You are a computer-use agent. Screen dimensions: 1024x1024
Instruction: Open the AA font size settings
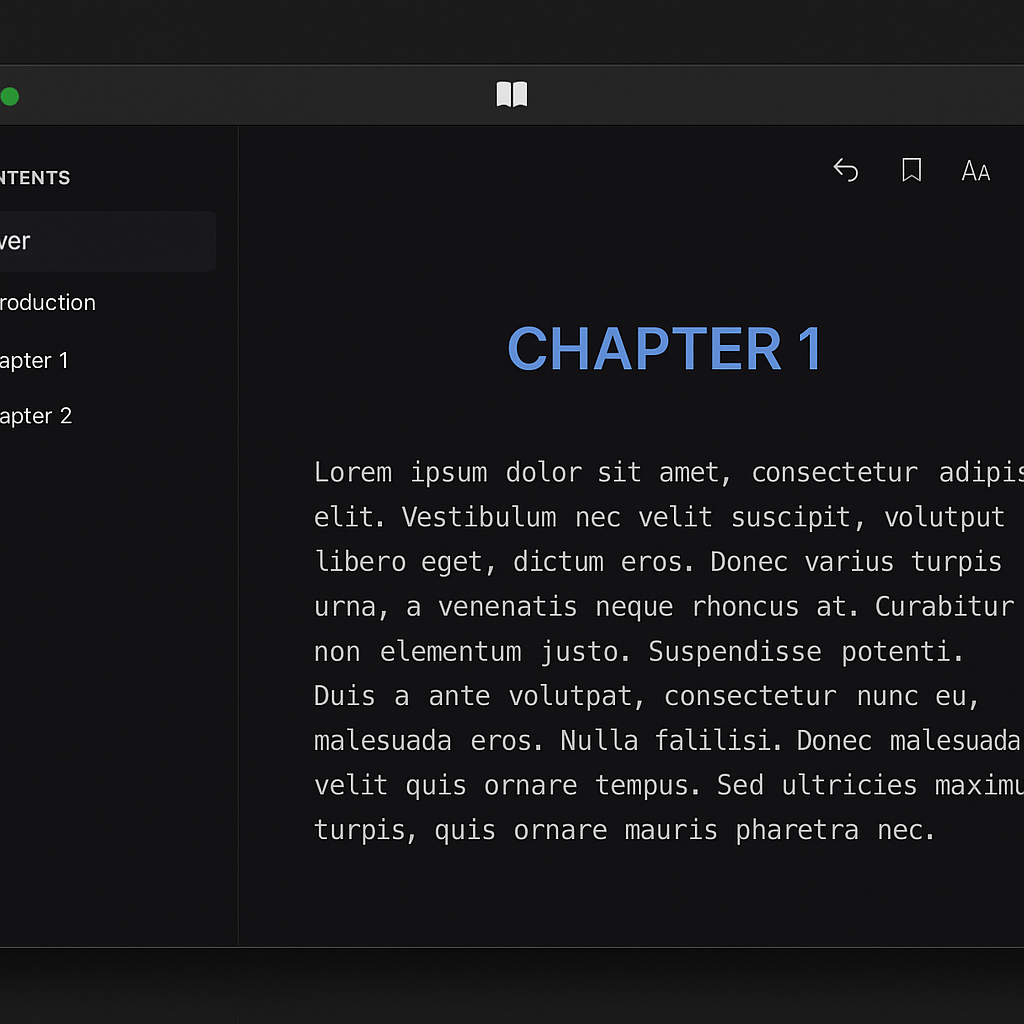pos(975,172)
